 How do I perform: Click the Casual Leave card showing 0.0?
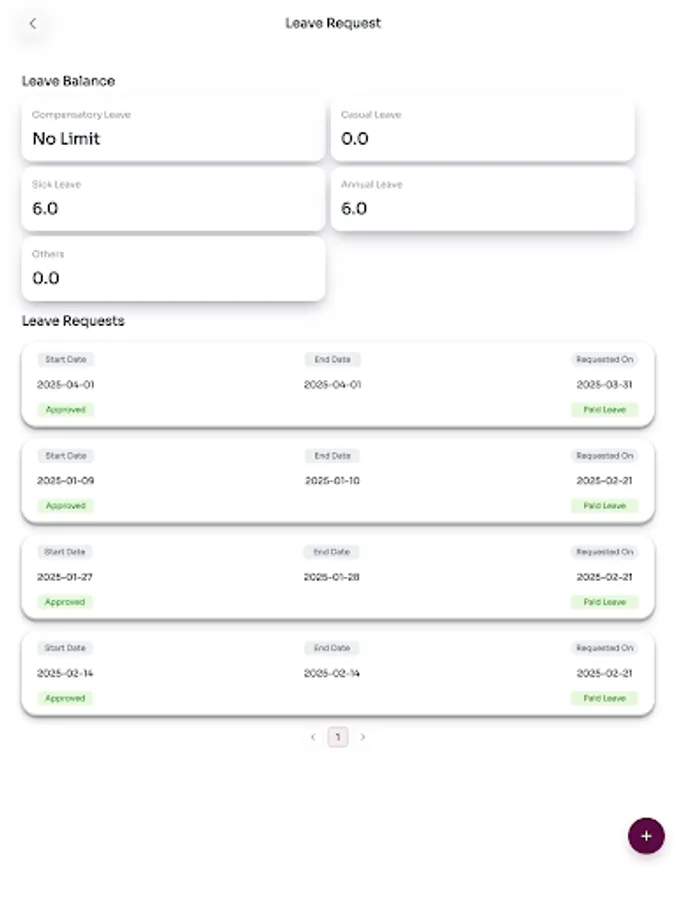482,129
